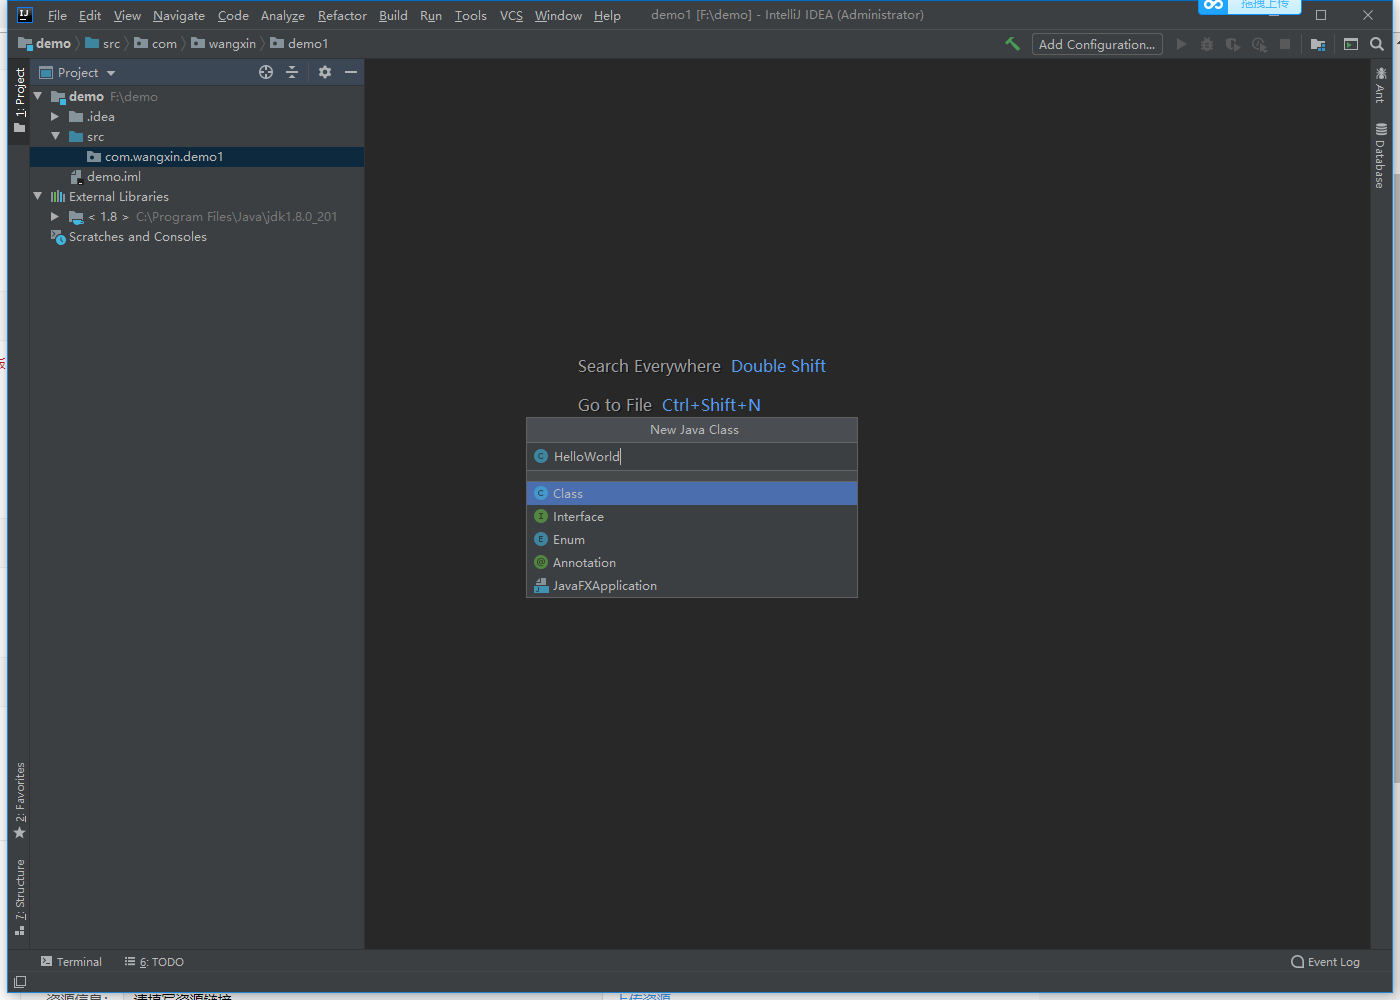Select Annotation in New Java Class list
This screenshot has height=1000, width=1400.
692,562
